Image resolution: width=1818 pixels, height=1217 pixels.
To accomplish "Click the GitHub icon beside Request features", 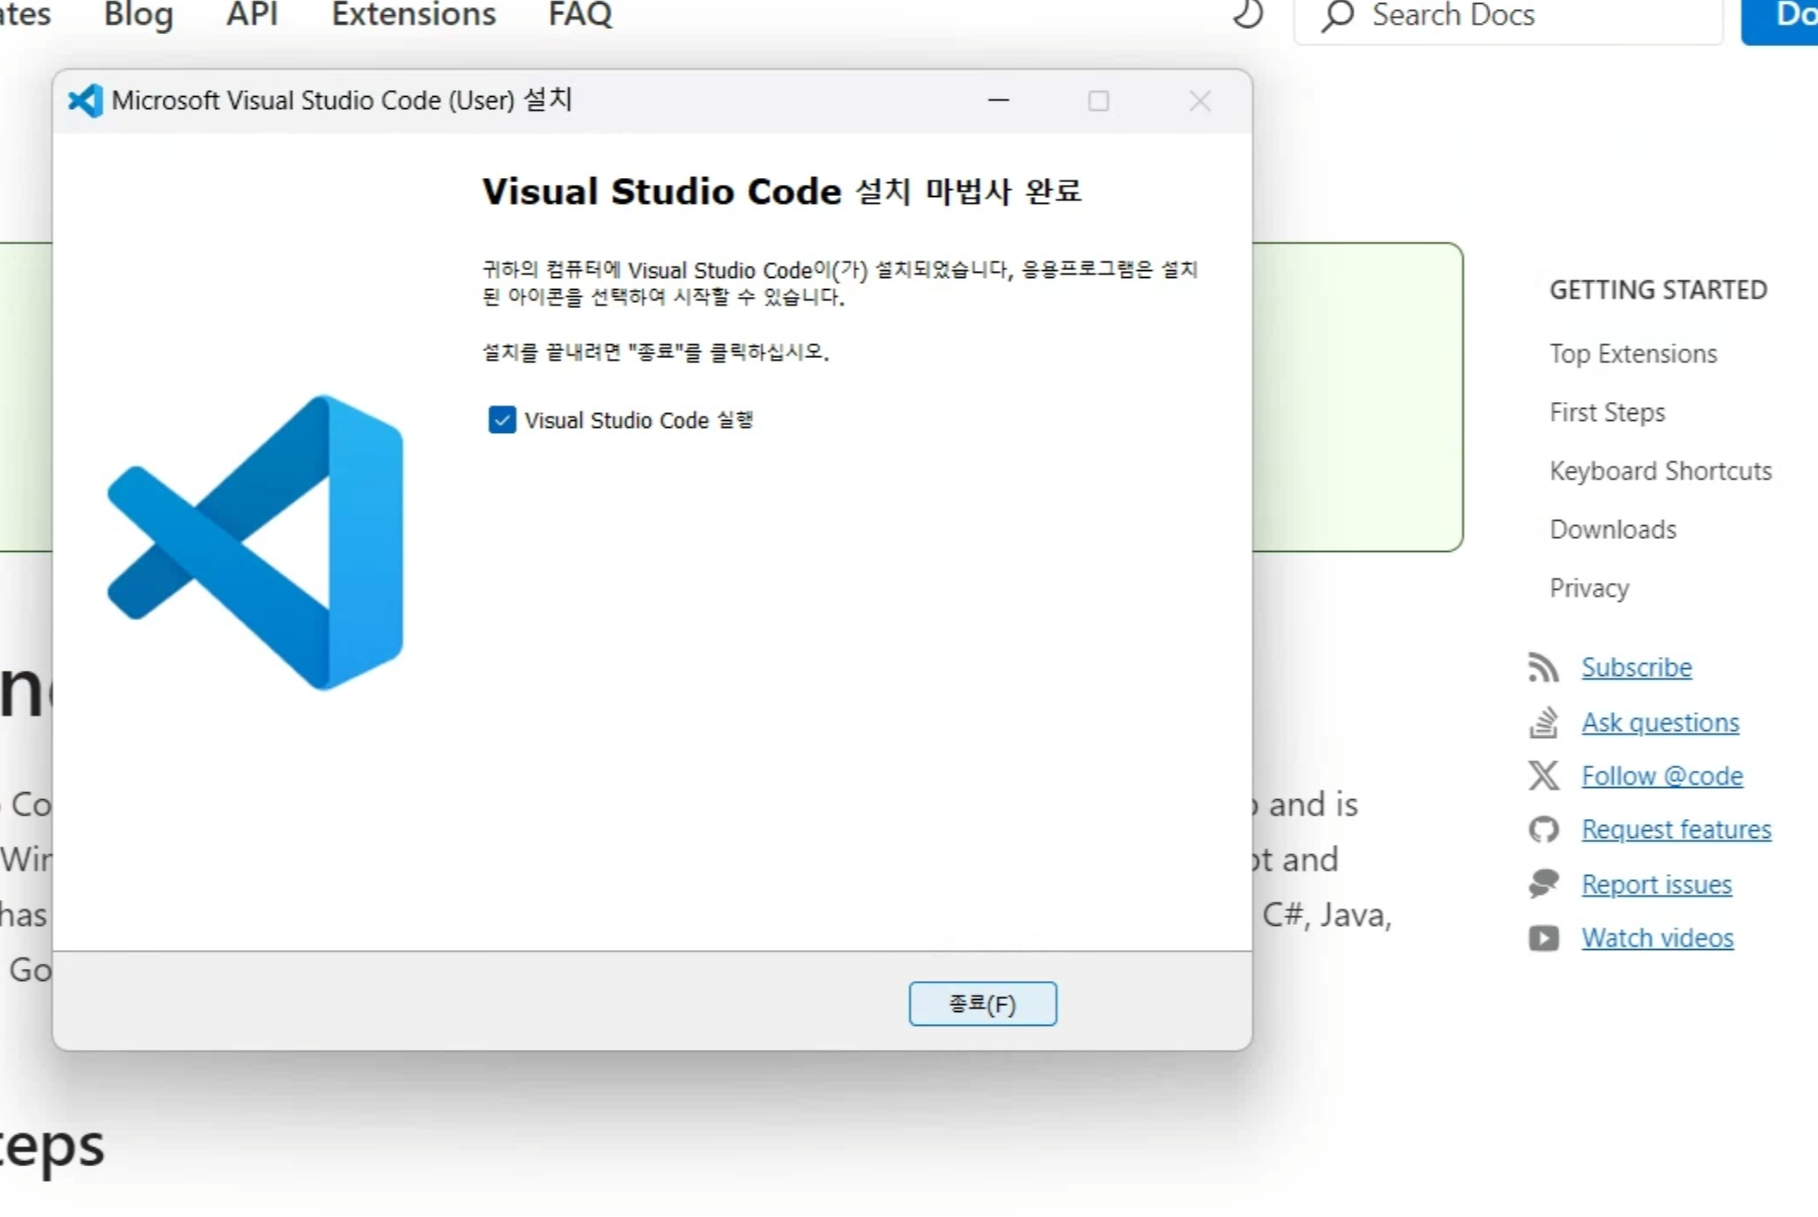I will (x=1543, y=829).
